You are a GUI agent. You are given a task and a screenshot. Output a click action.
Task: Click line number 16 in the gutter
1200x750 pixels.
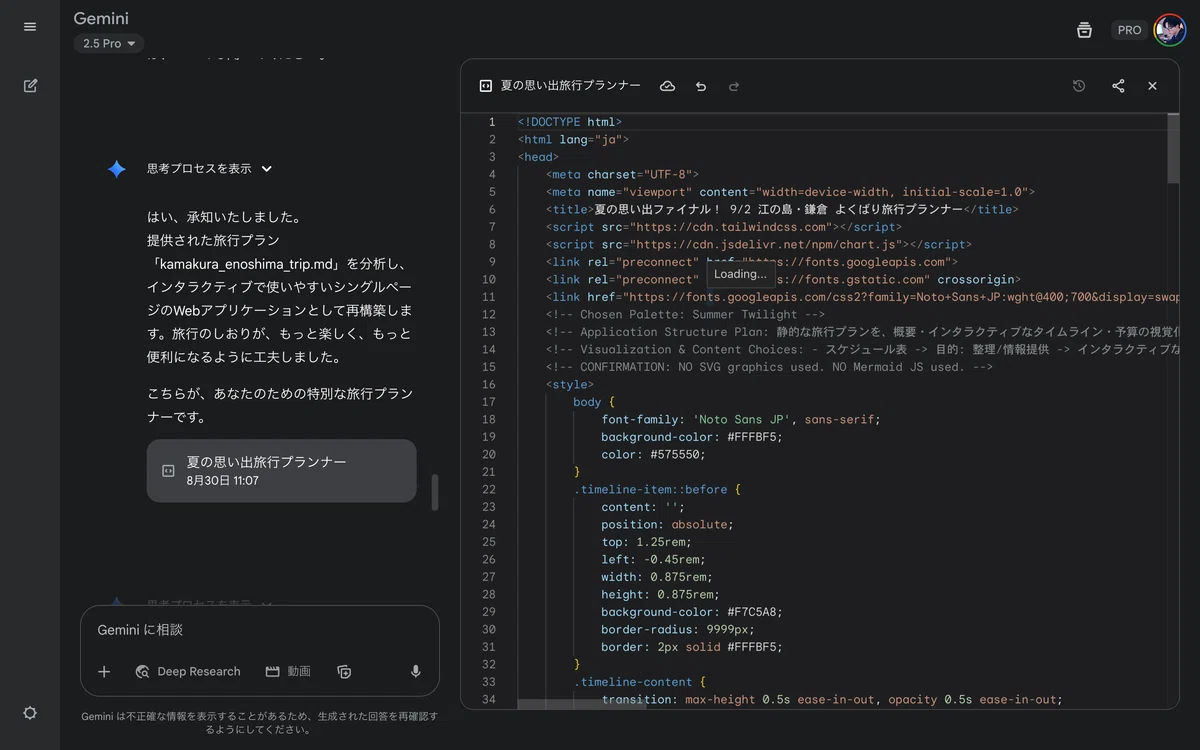(x=488, y=384)
